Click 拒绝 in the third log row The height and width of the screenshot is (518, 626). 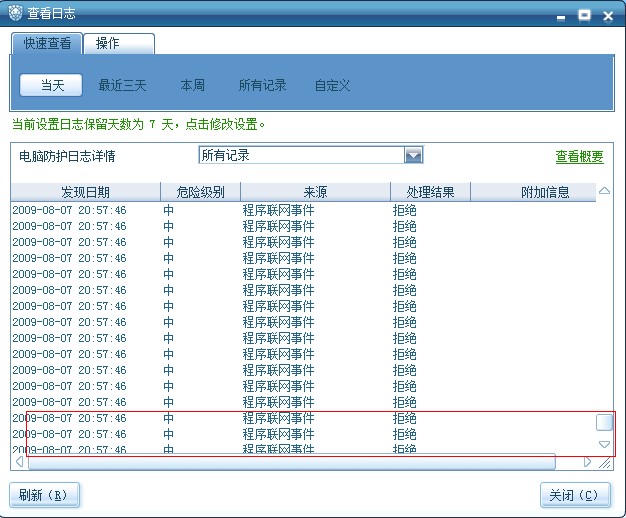tap(404, 242)
